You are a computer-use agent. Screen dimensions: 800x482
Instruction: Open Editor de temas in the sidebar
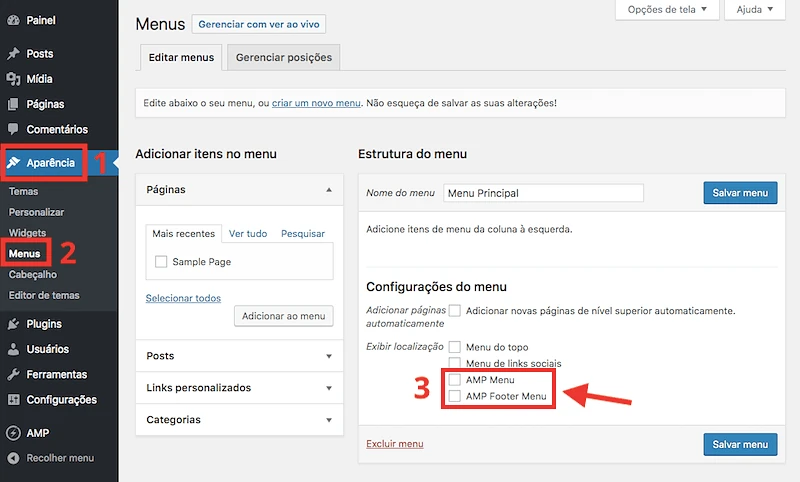[x=44, y=295]
